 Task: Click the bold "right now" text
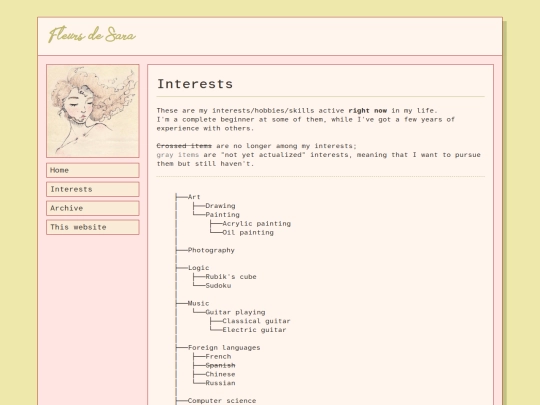(367, 111)
